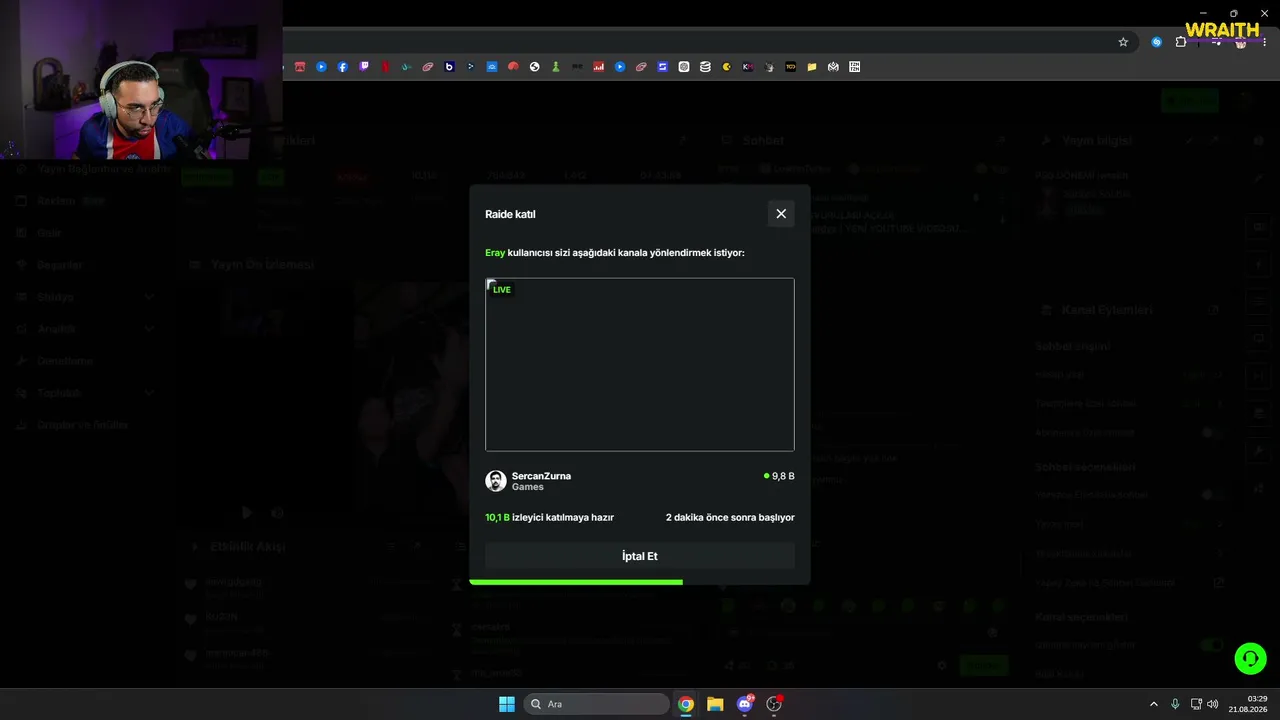This screenshot has height=720, width=1280.
Task: Expand the Topluluk sidebar chevron
Action: [149, 393]
